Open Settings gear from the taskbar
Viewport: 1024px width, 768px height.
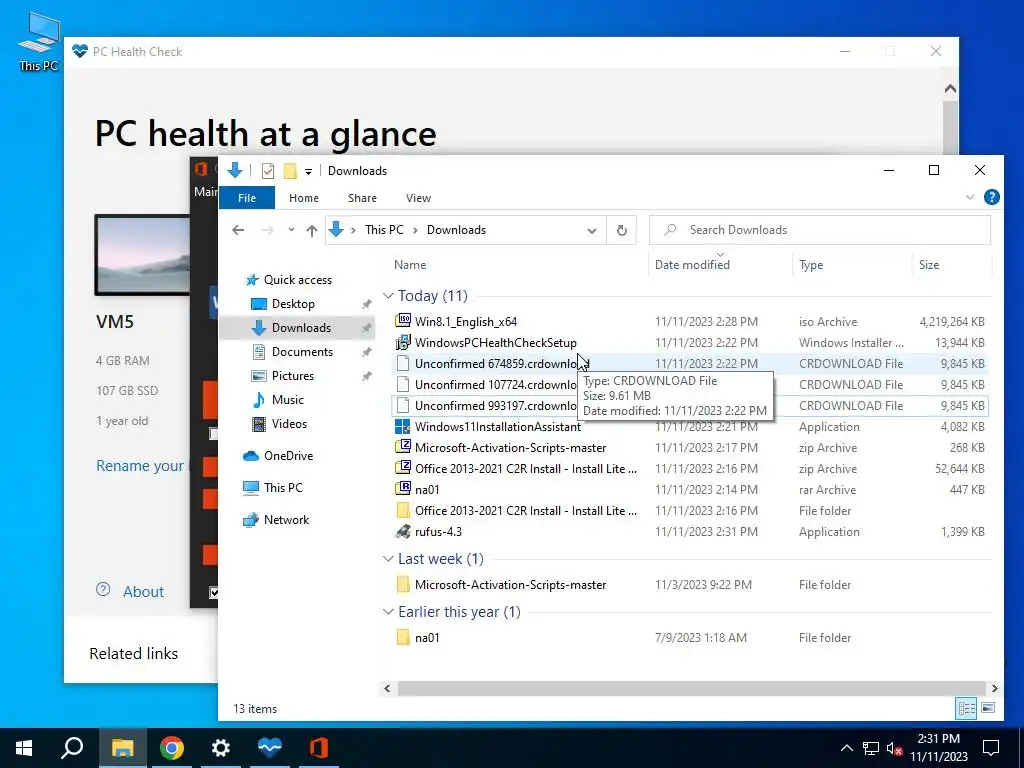221,748
